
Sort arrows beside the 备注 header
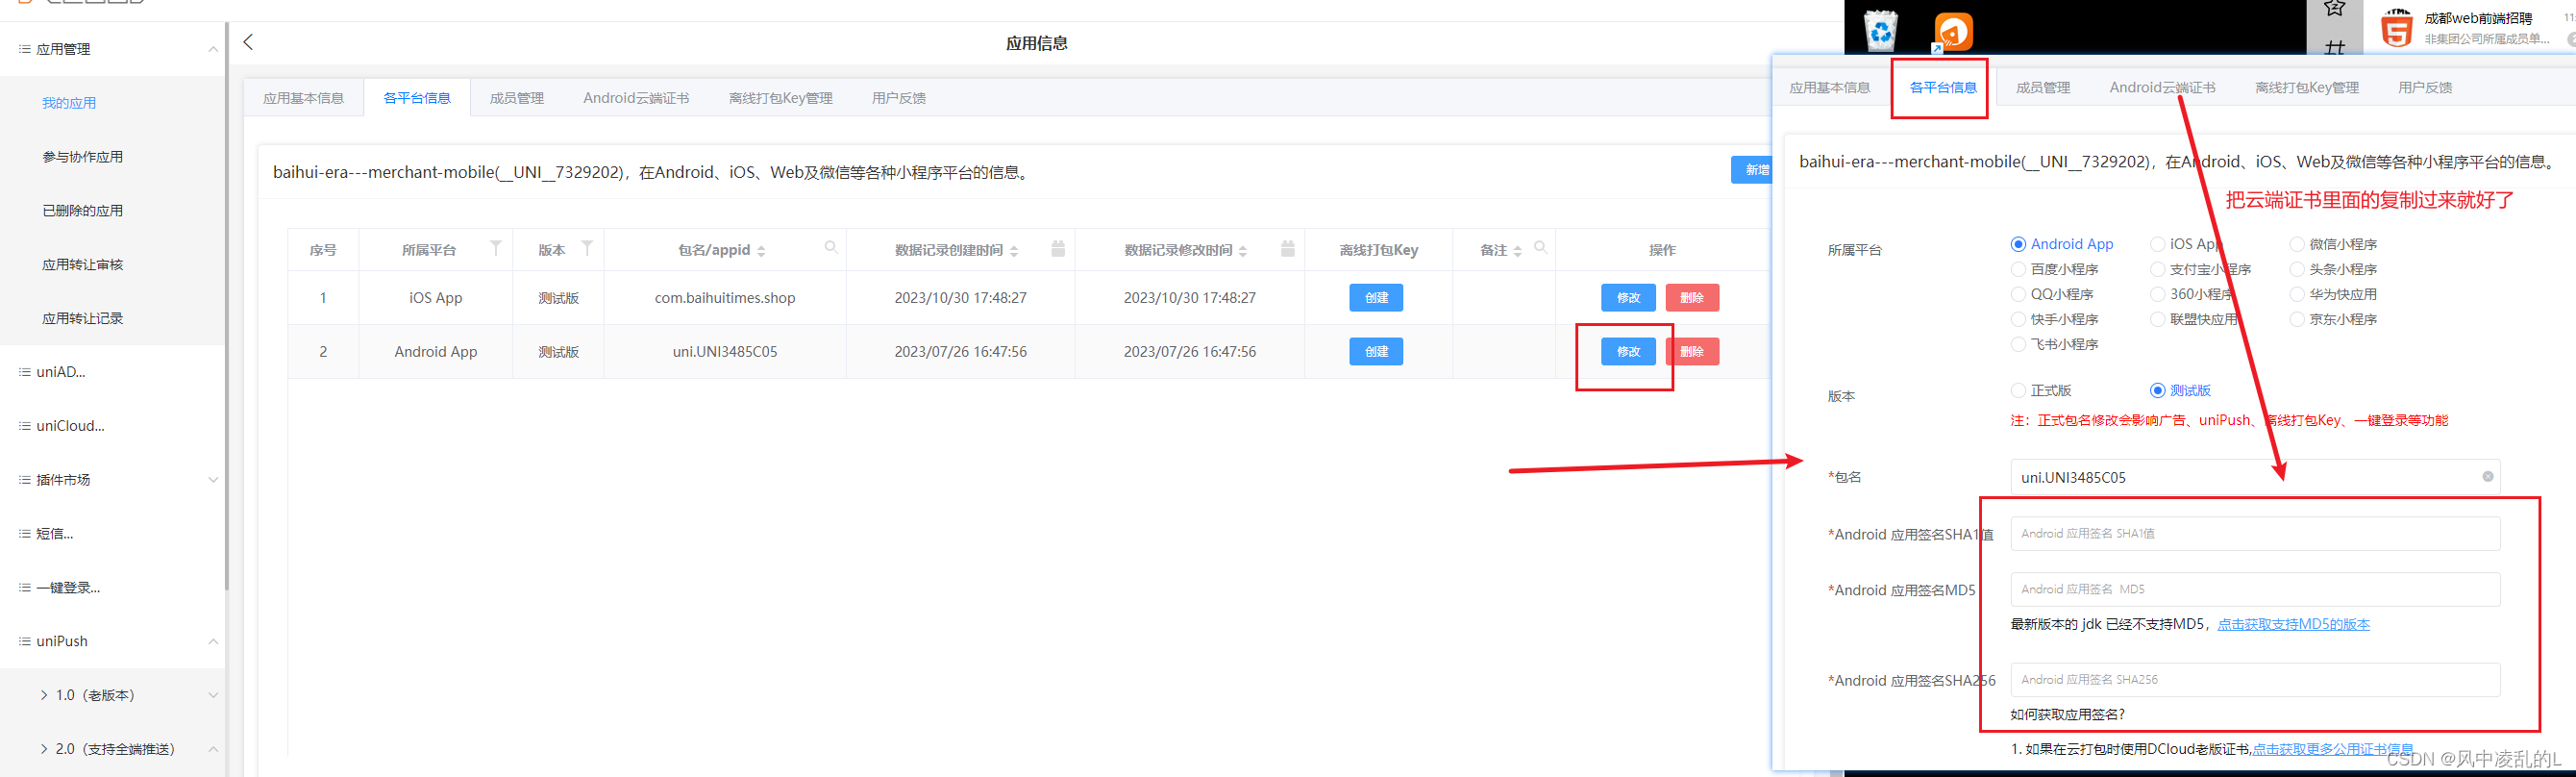point(1517,251)
